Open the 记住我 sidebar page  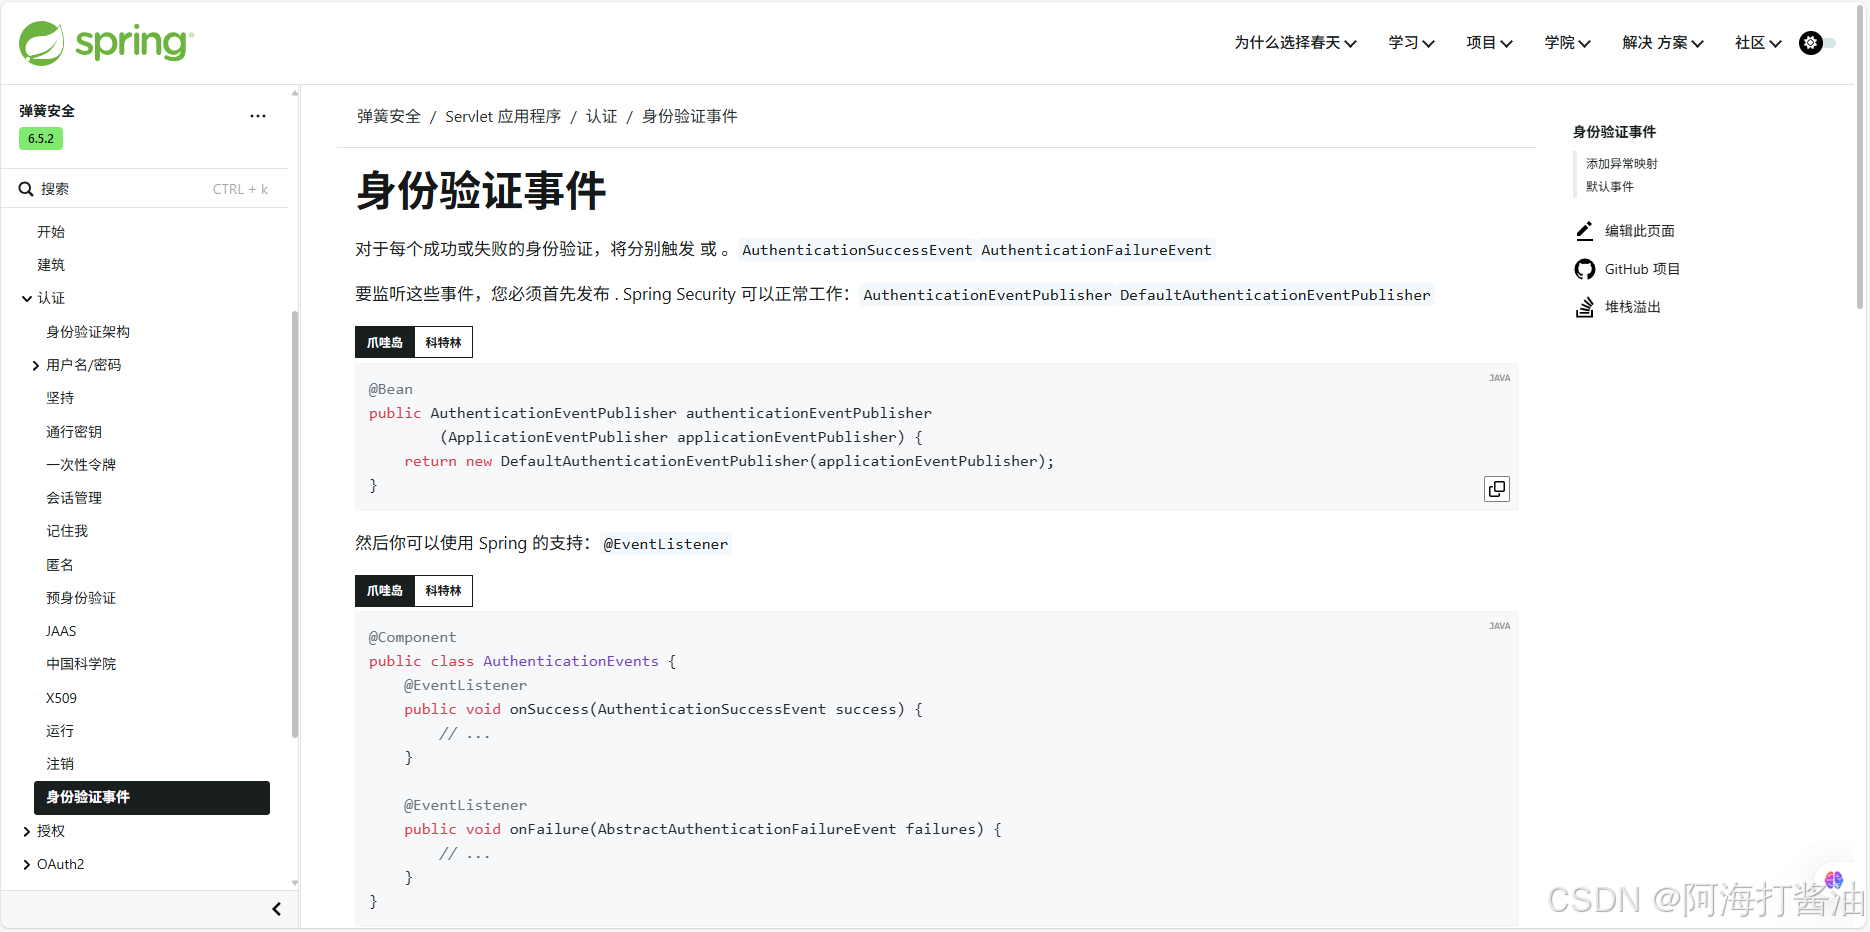[x=67, y=531]
